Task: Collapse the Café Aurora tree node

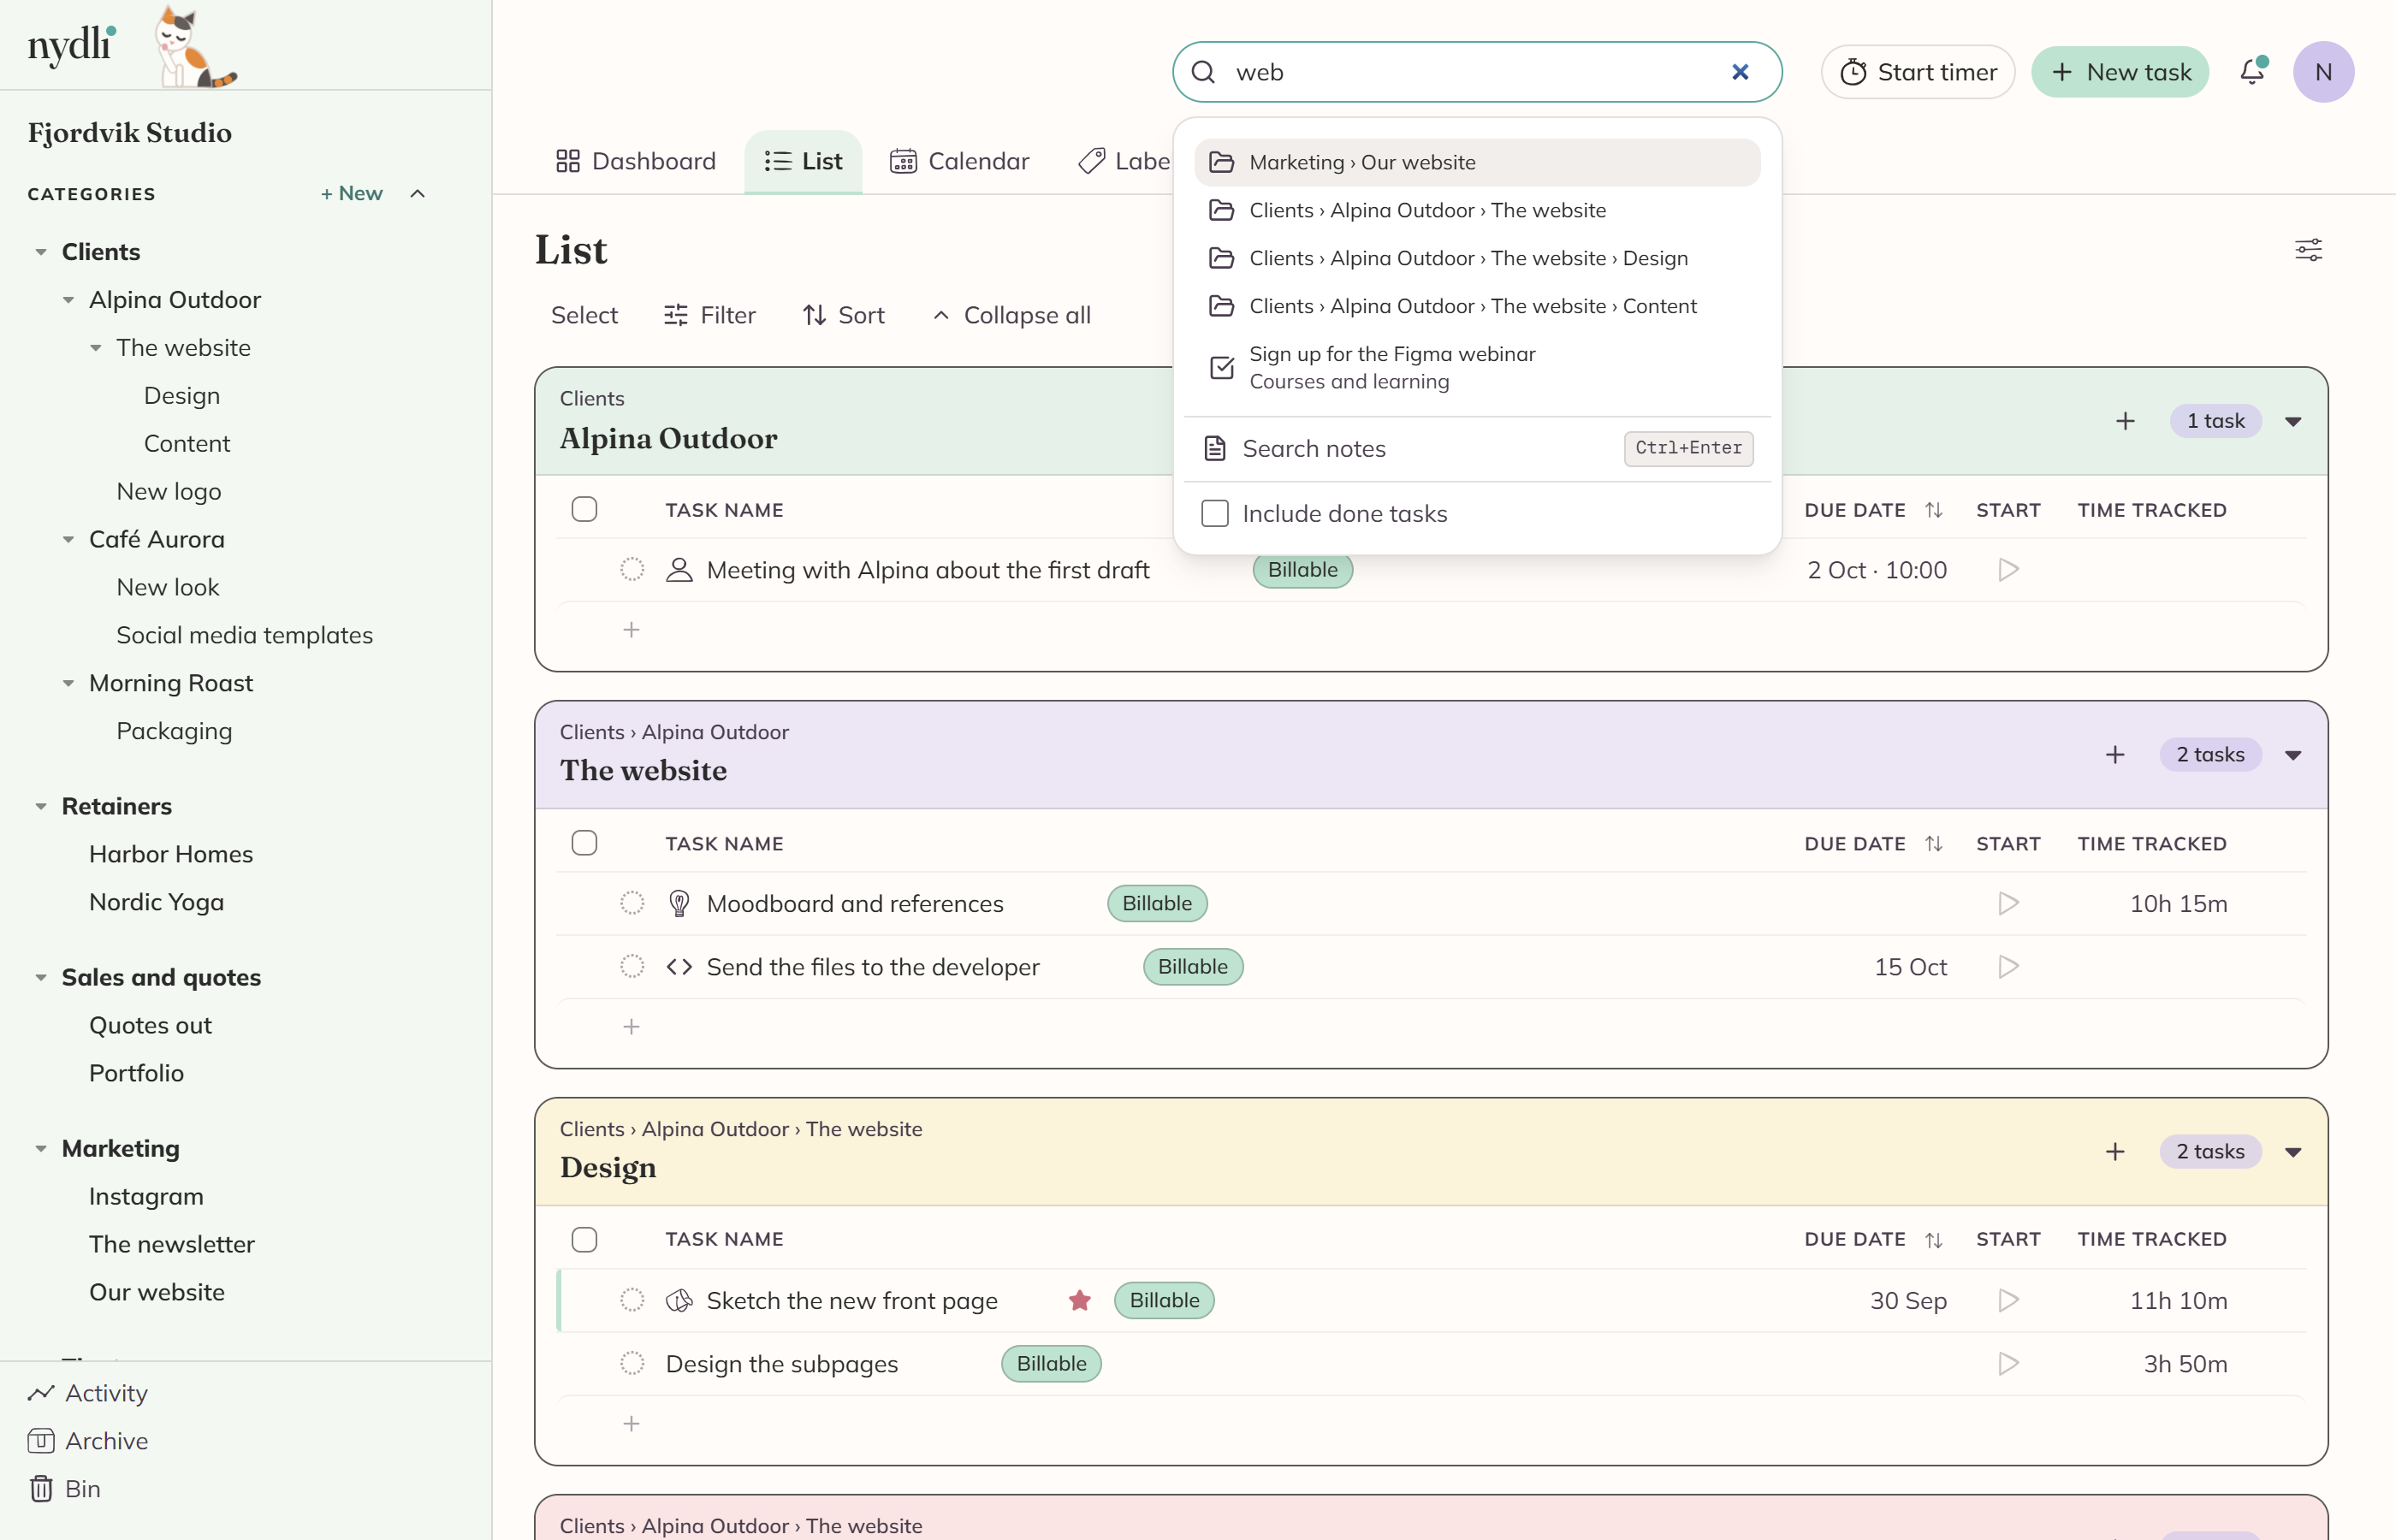Action: (68, 539)
